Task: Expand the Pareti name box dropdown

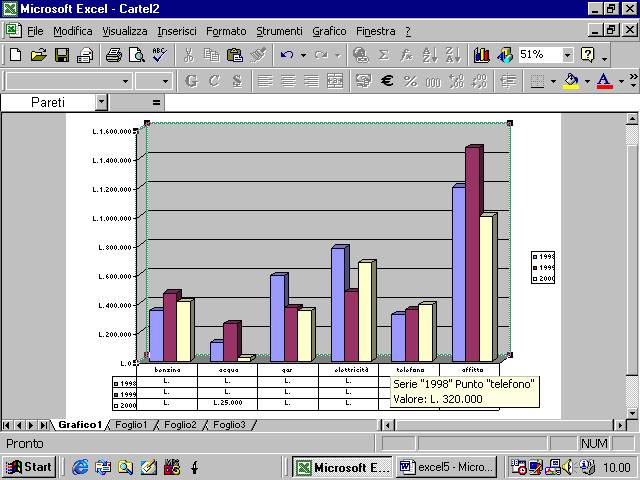Action: (101, 102)
